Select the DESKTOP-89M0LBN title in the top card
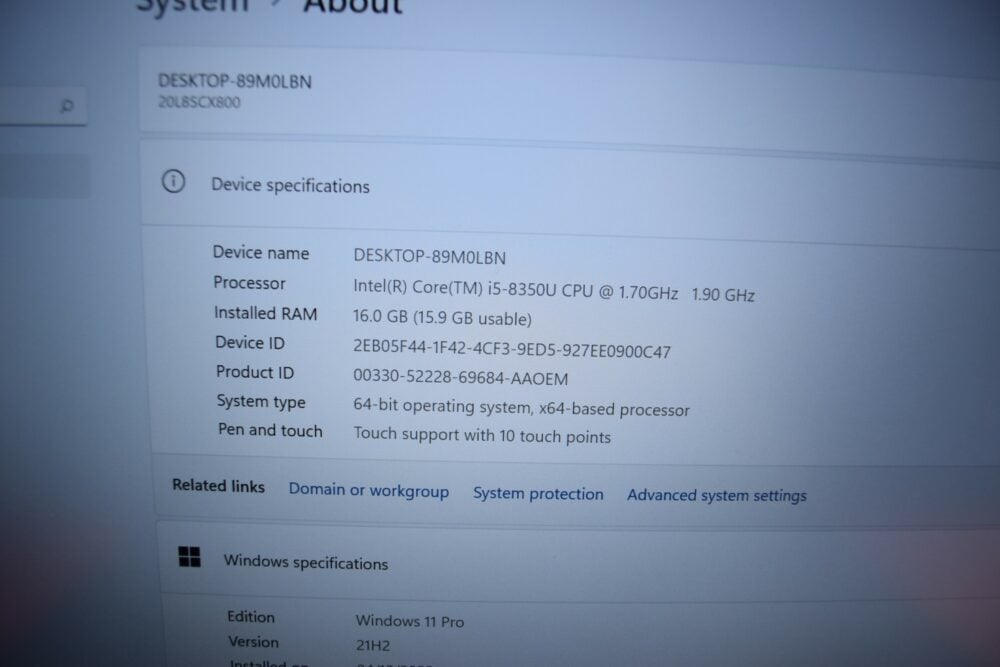This screenshot has width=1000, height=667. (235, 81)
